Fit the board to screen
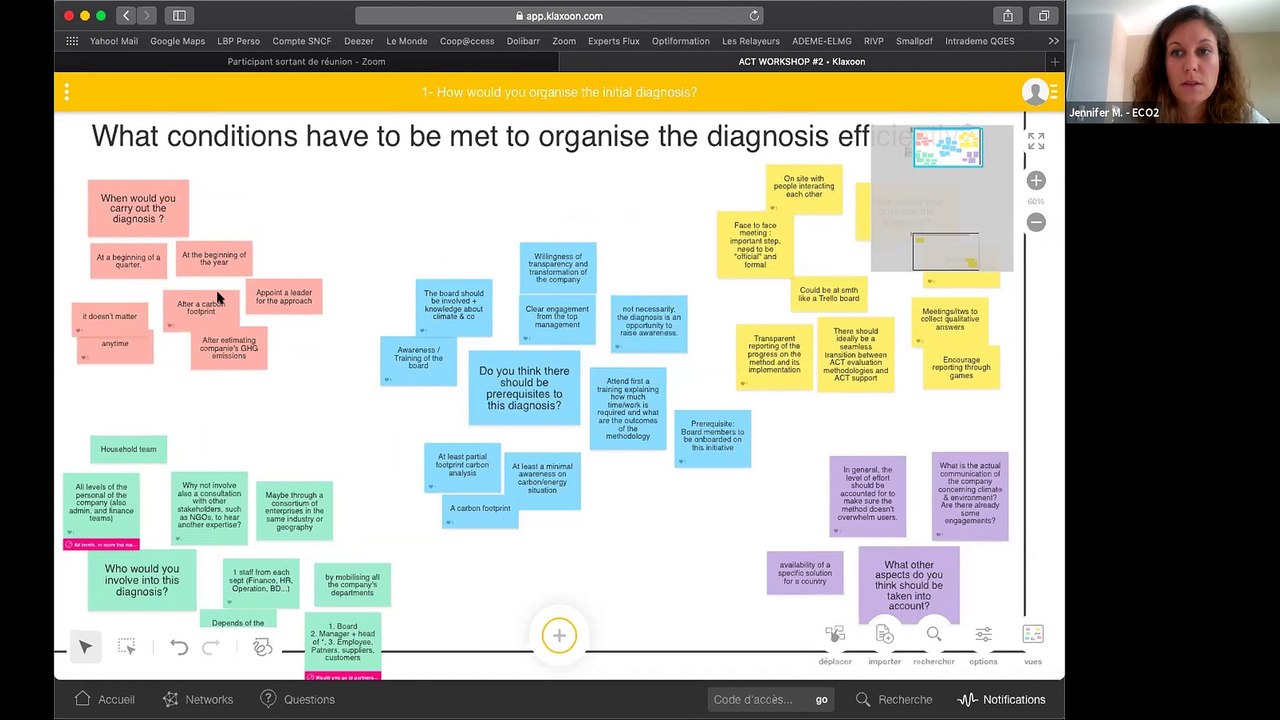Viewport: 1280px width, 720px height. tap(1036, 143)
